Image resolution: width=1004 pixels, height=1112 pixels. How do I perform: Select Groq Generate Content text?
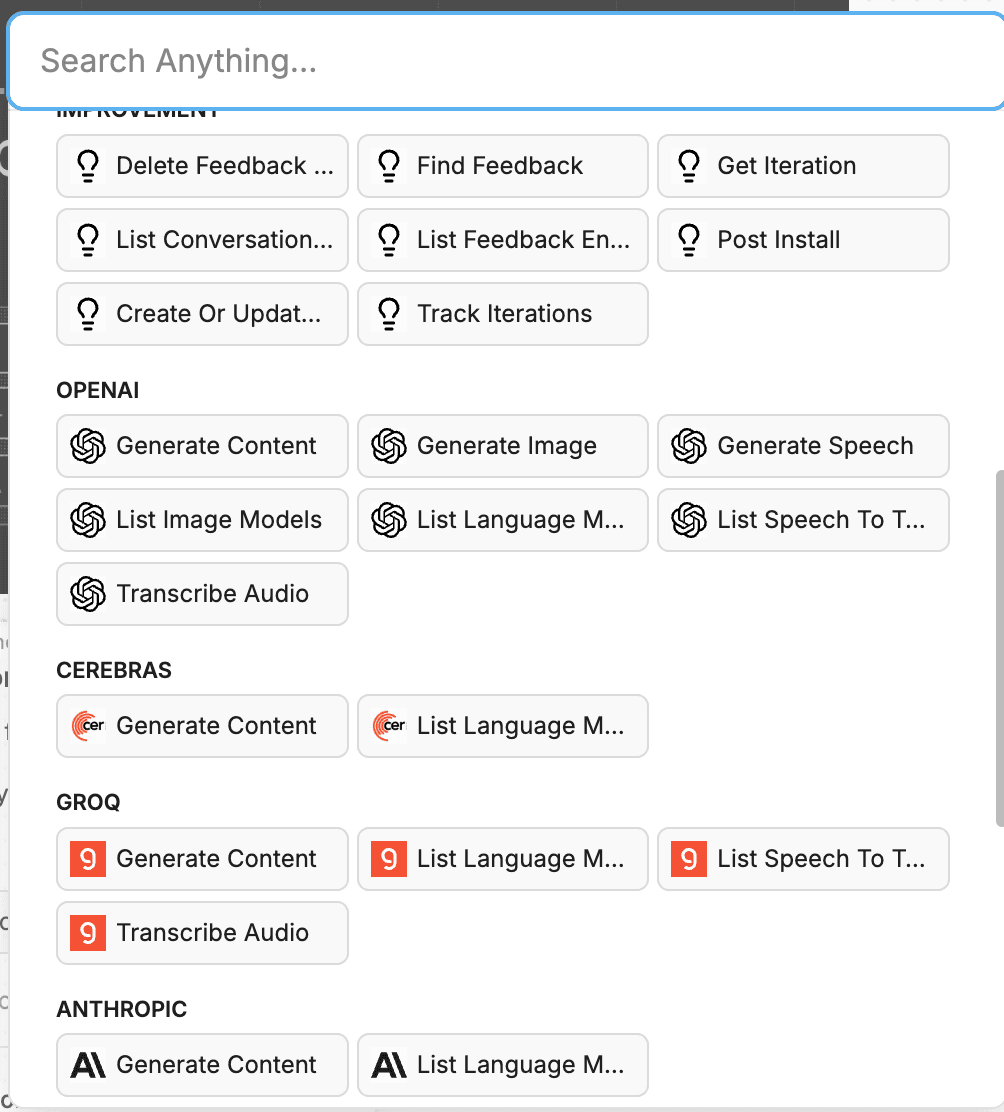tap(216, 859)
